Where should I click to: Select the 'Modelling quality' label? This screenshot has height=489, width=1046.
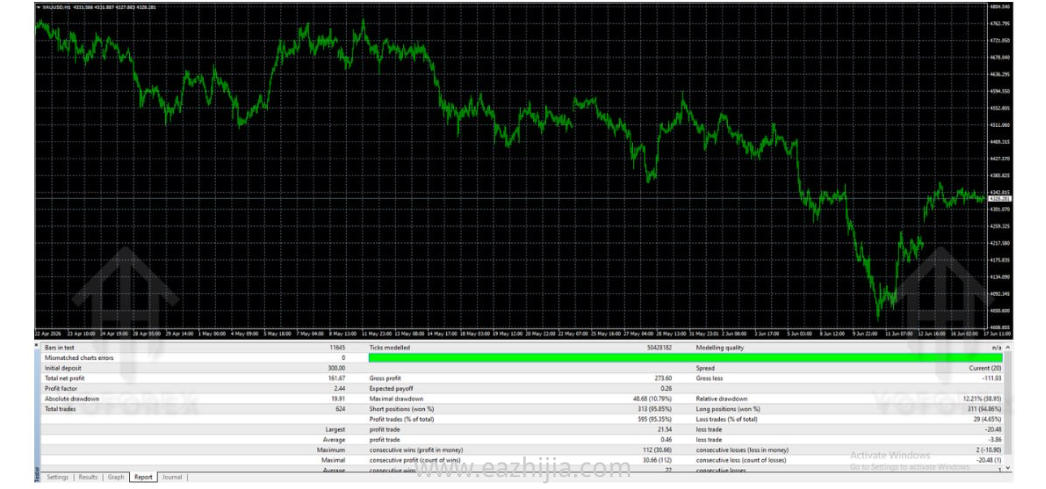point(720,348)
